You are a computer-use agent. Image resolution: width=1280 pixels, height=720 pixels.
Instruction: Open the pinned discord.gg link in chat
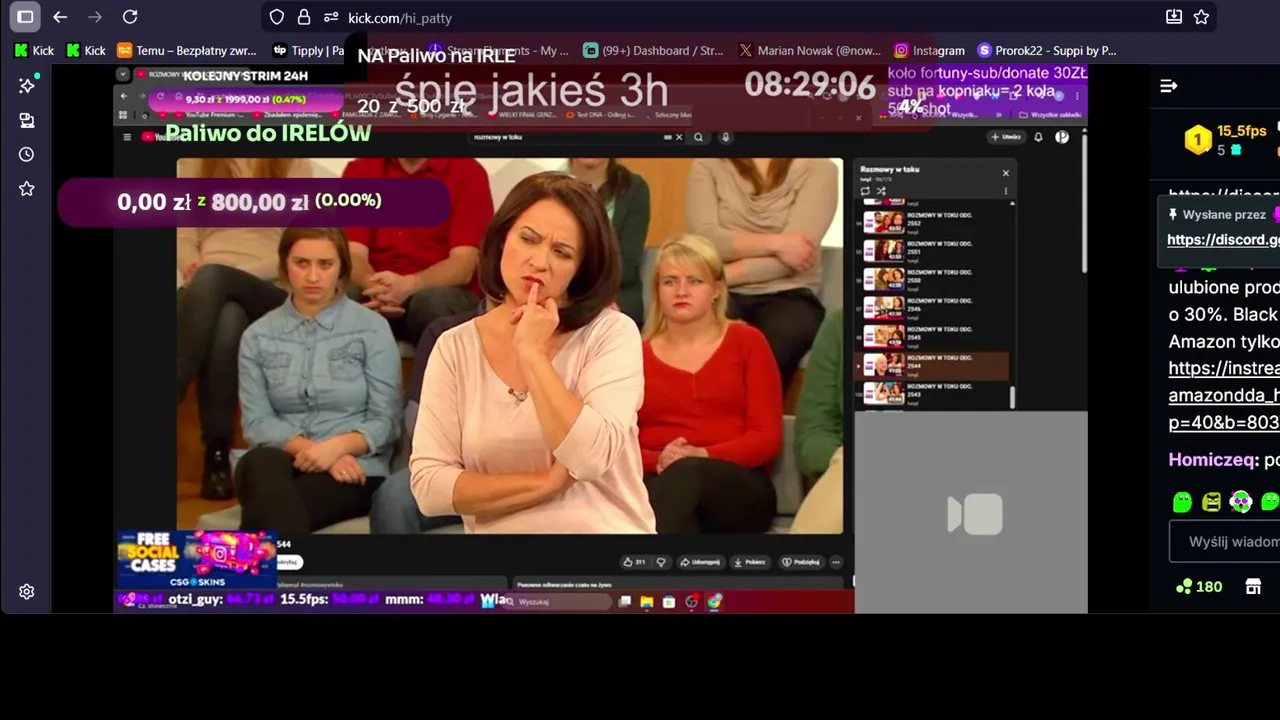tap(1223, 239)
